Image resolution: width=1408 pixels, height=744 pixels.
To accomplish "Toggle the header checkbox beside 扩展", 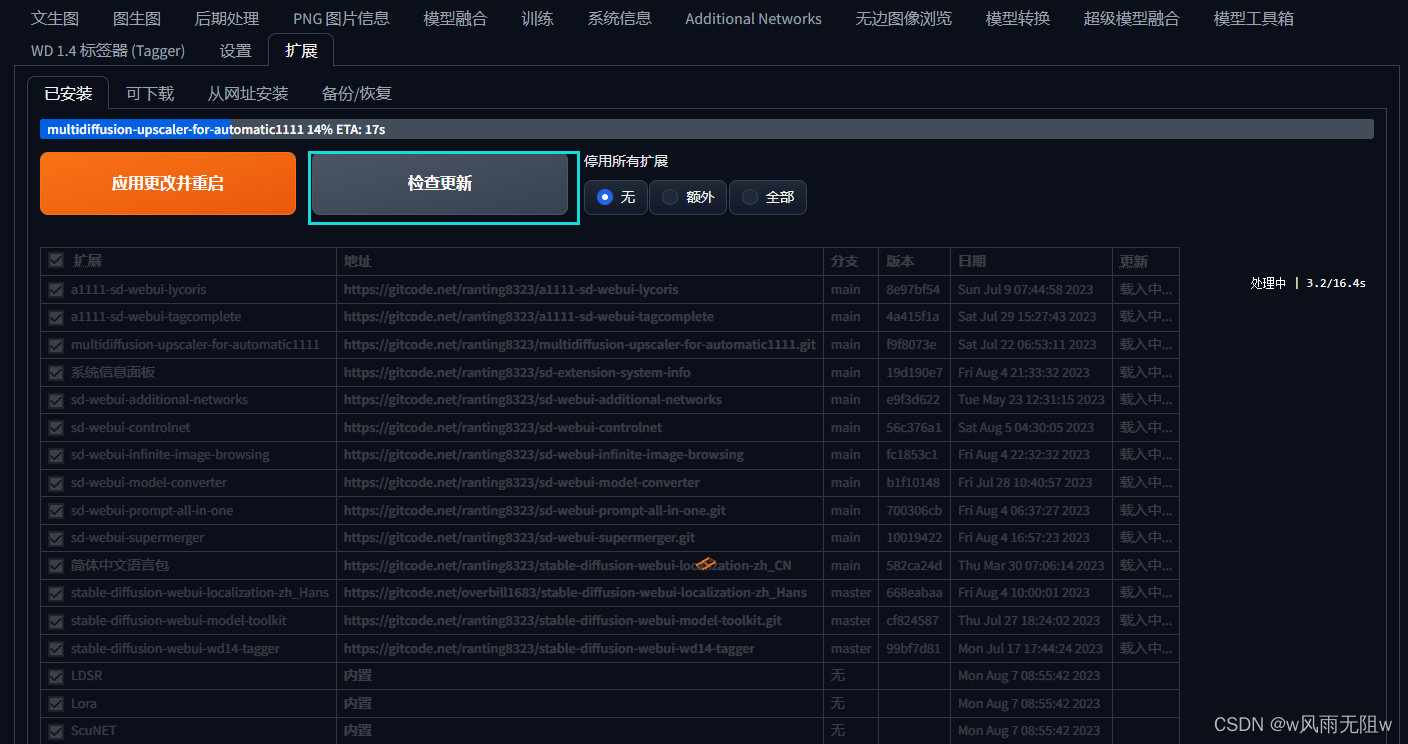I will pos(56,261).
